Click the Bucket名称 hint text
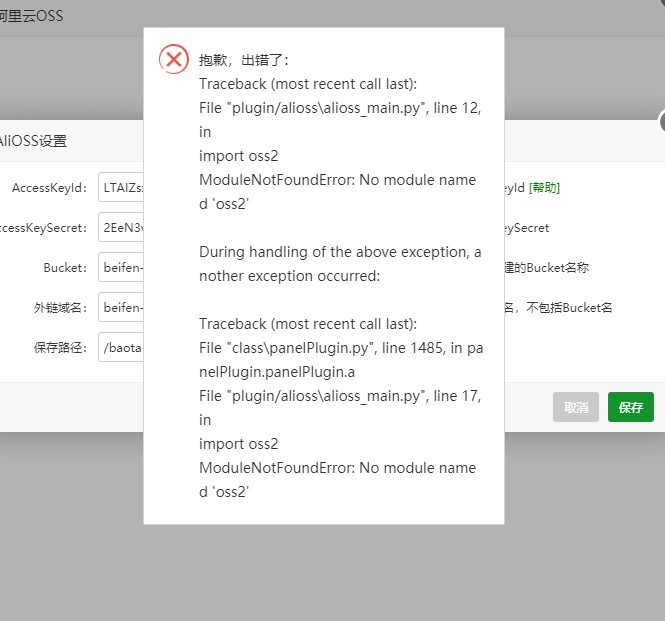The height and width of the screenshot is (621, 665). (547, 268)
